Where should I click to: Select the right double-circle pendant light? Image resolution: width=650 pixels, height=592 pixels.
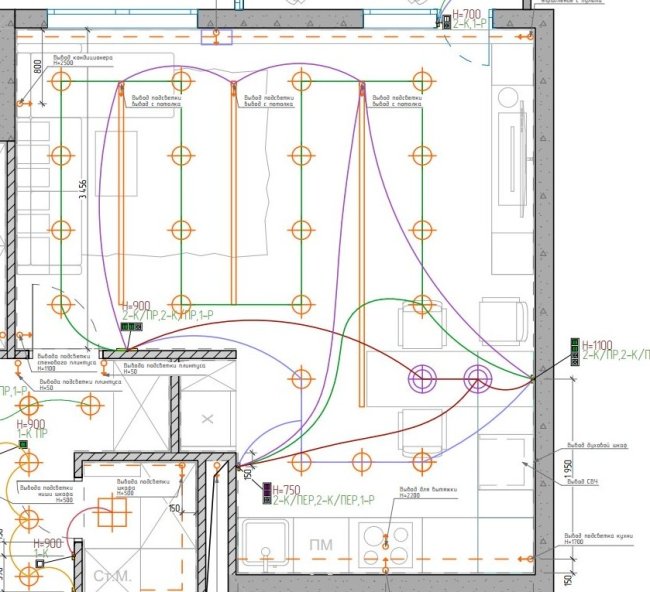tap(478, 378)
